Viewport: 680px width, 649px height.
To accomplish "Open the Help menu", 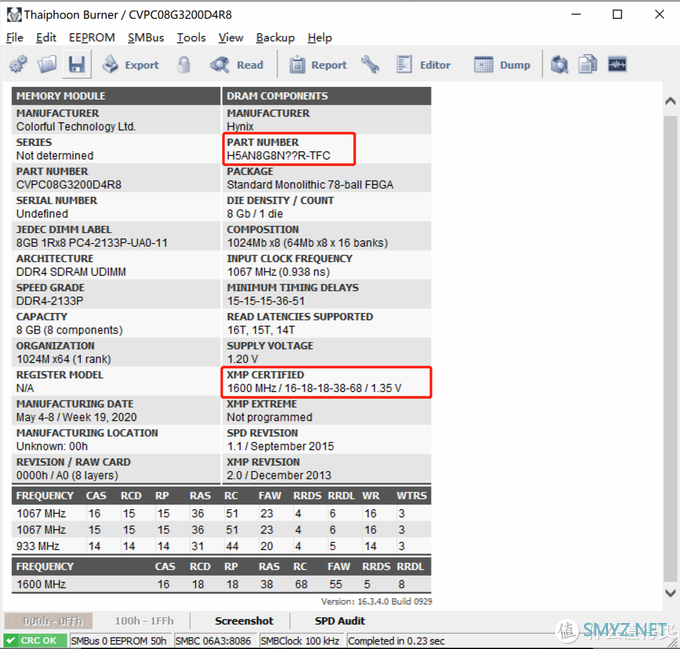I will [x=320, y=38].
